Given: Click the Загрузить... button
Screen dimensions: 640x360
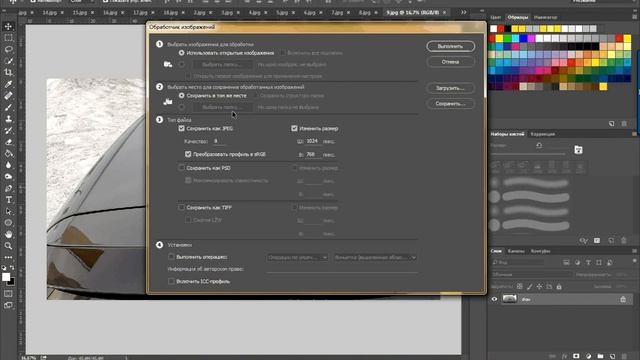Looking at the screenshot, I should pos(451,88).
